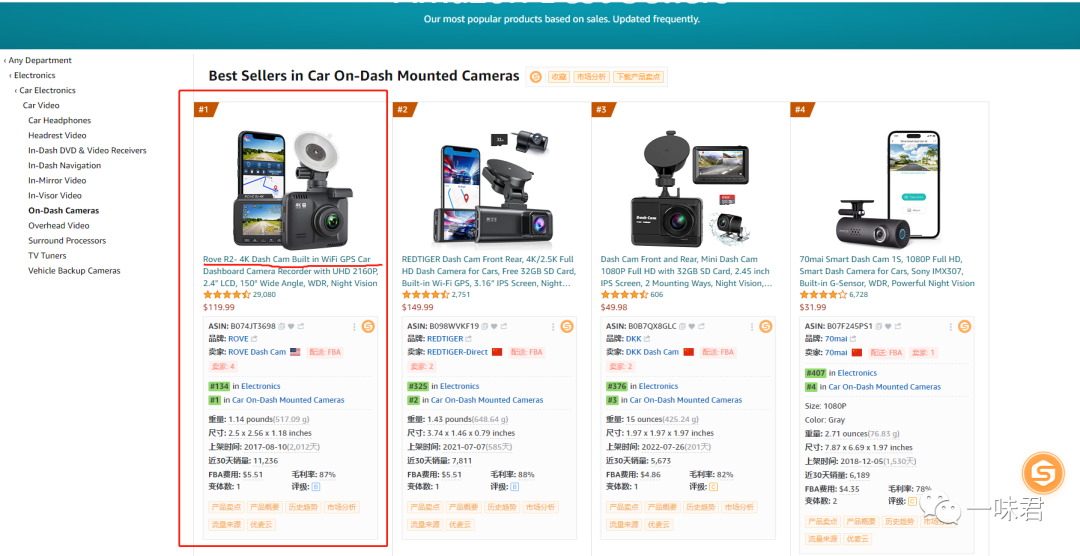
Task: Click the 历史趋势 button in the ROVE panel
Action: pos(303,507)
